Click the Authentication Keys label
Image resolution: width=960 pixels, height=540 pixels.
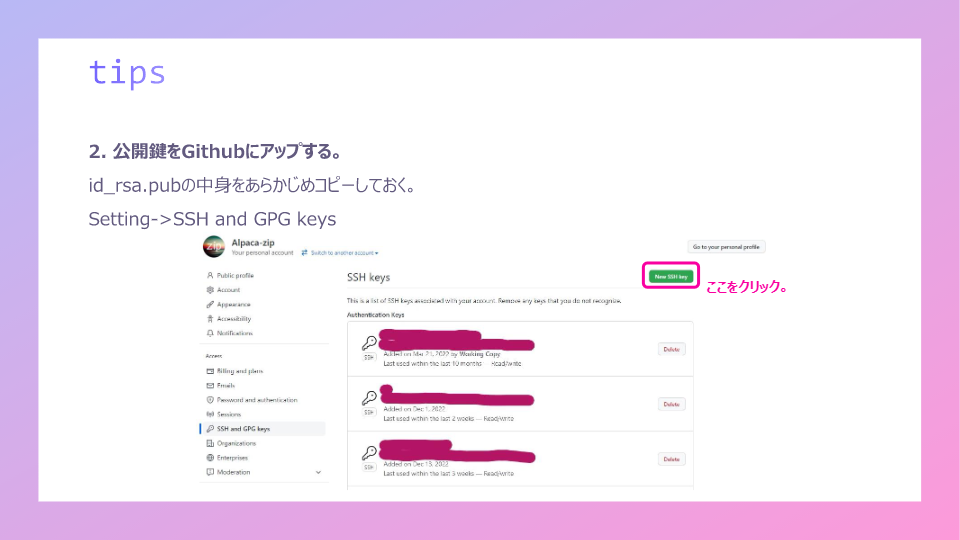pyautogui.click(x=376, y=315)
